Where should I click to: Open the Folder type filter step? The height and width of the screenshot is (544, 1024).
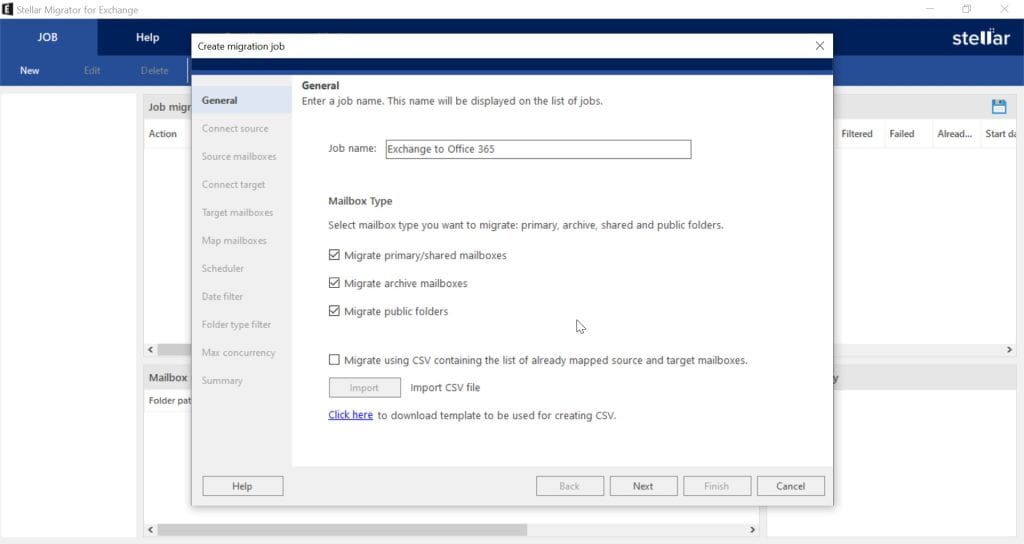tap(236, 325)
